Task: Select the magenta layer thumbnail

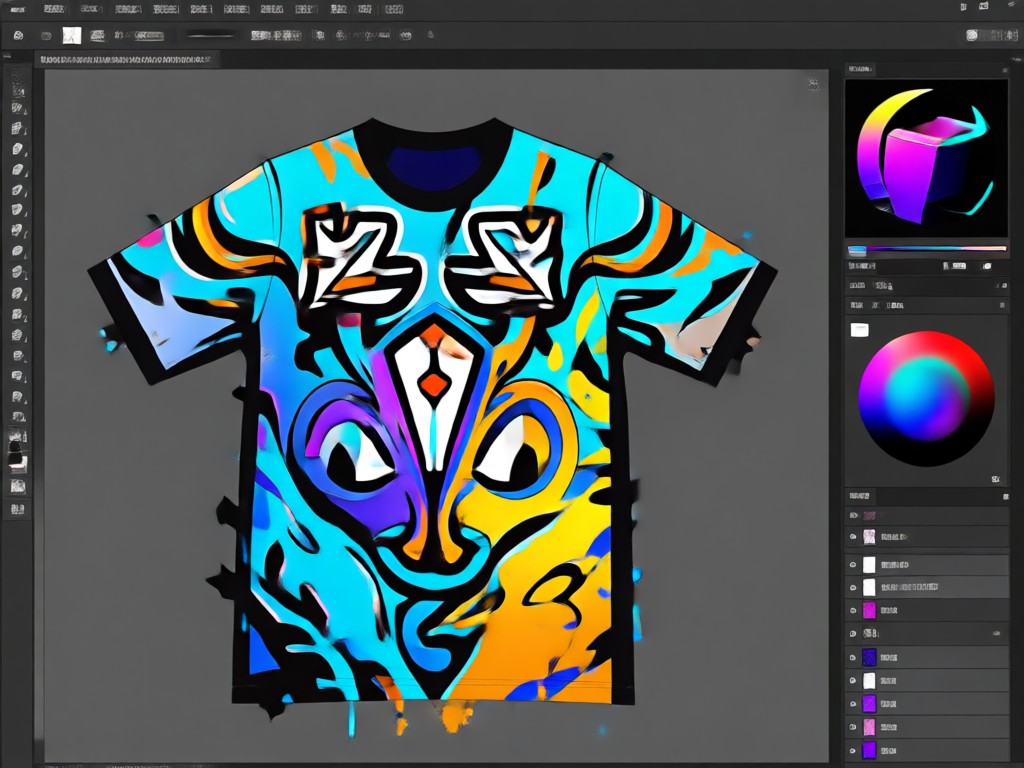Action: coord(869,611)
